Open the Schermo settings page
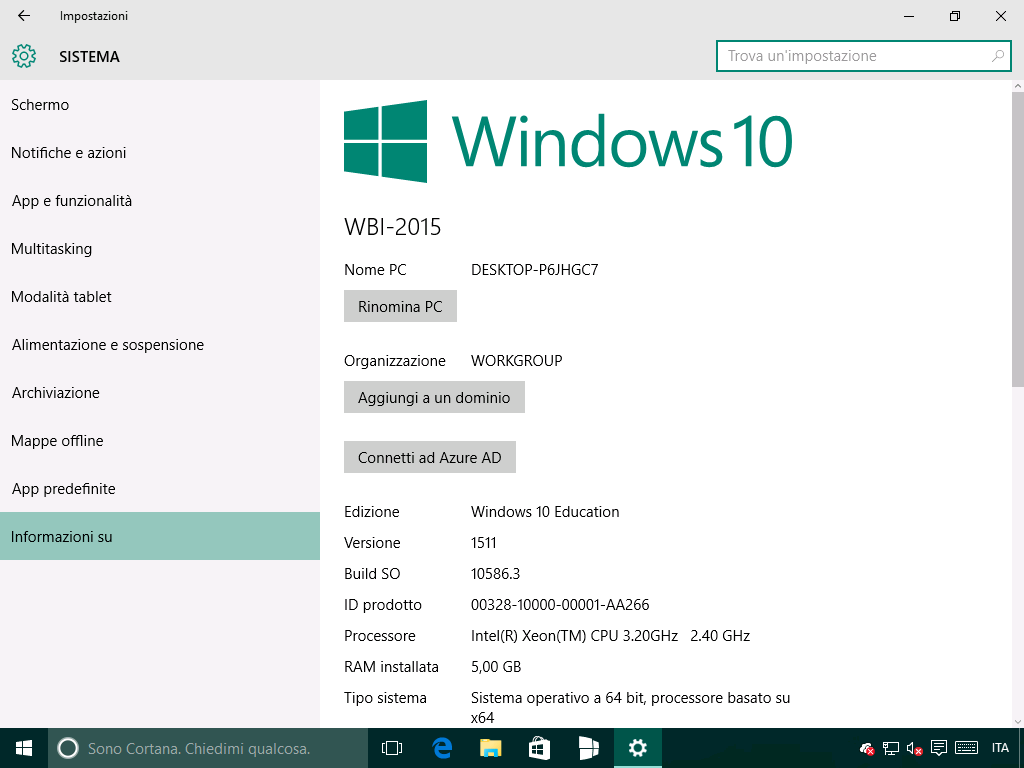 click(160, 104)
